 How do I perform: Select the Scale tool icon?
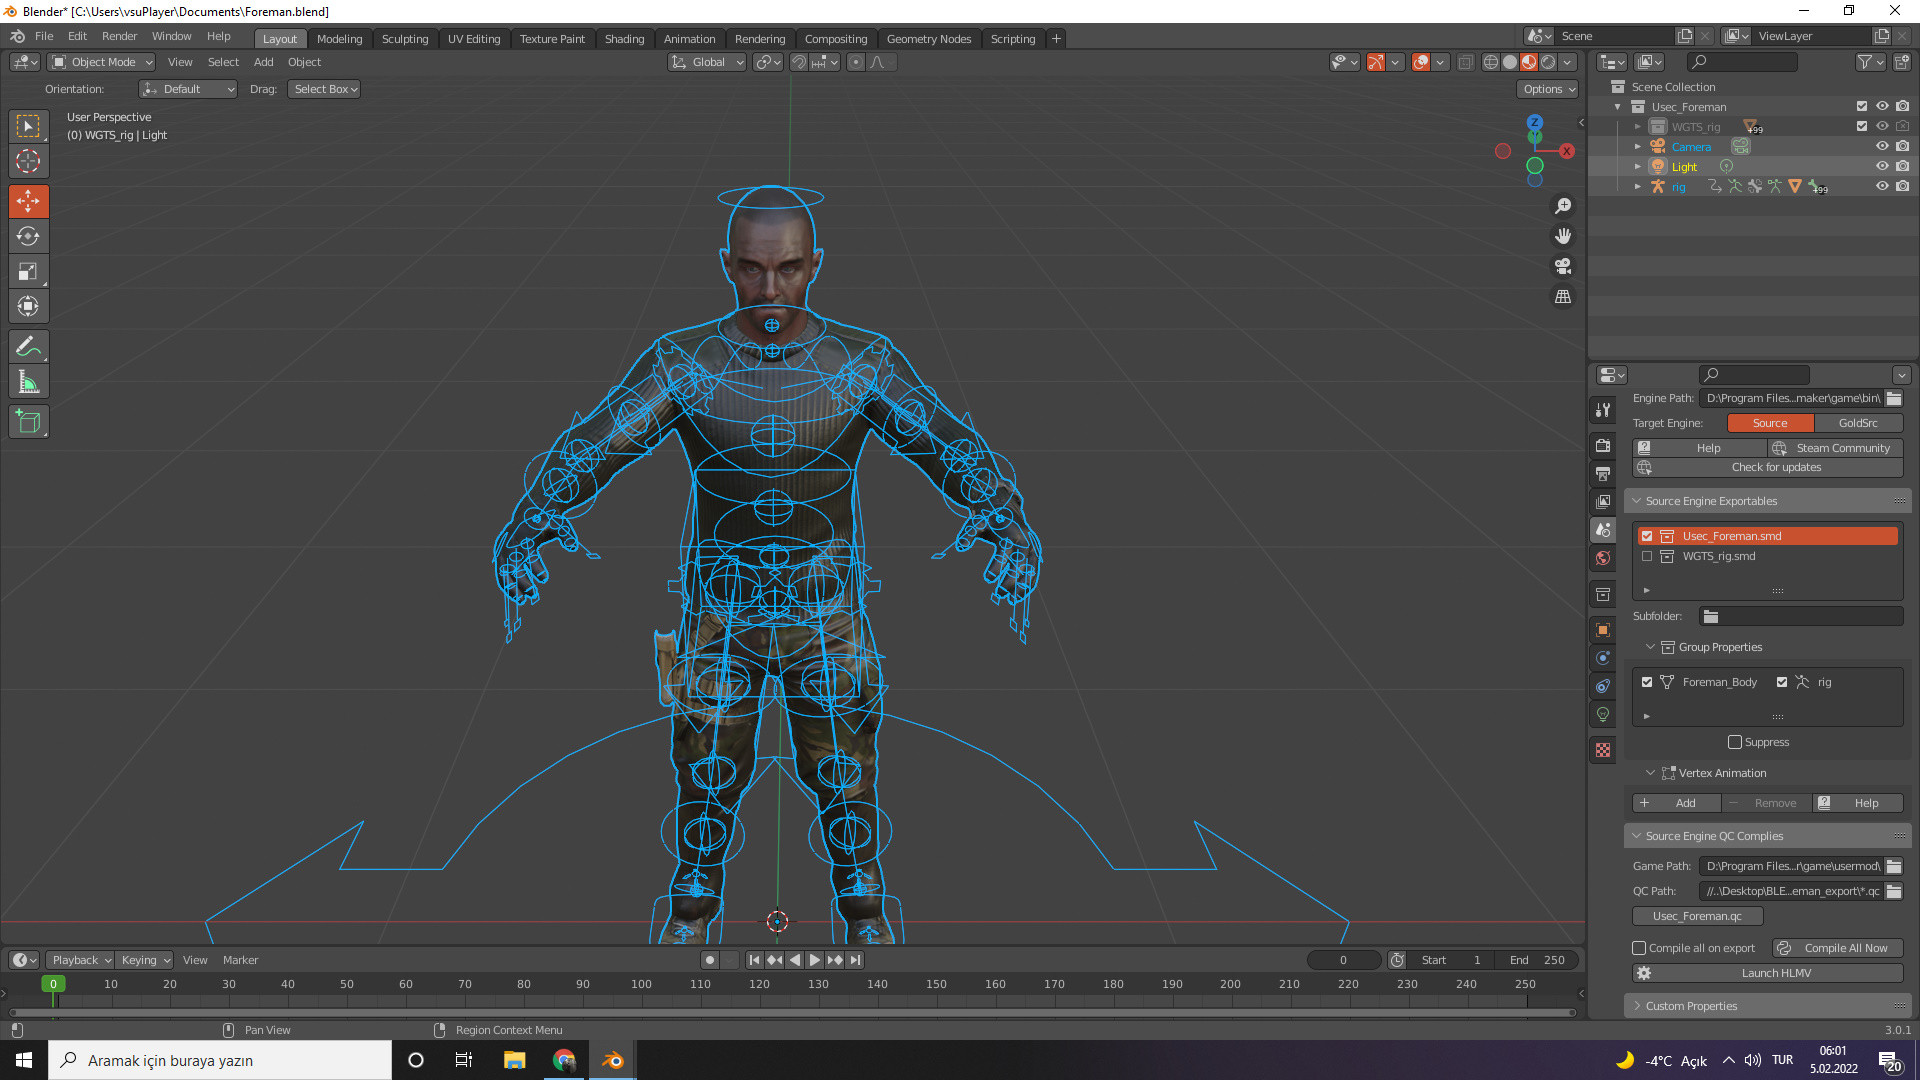(29, 272)
